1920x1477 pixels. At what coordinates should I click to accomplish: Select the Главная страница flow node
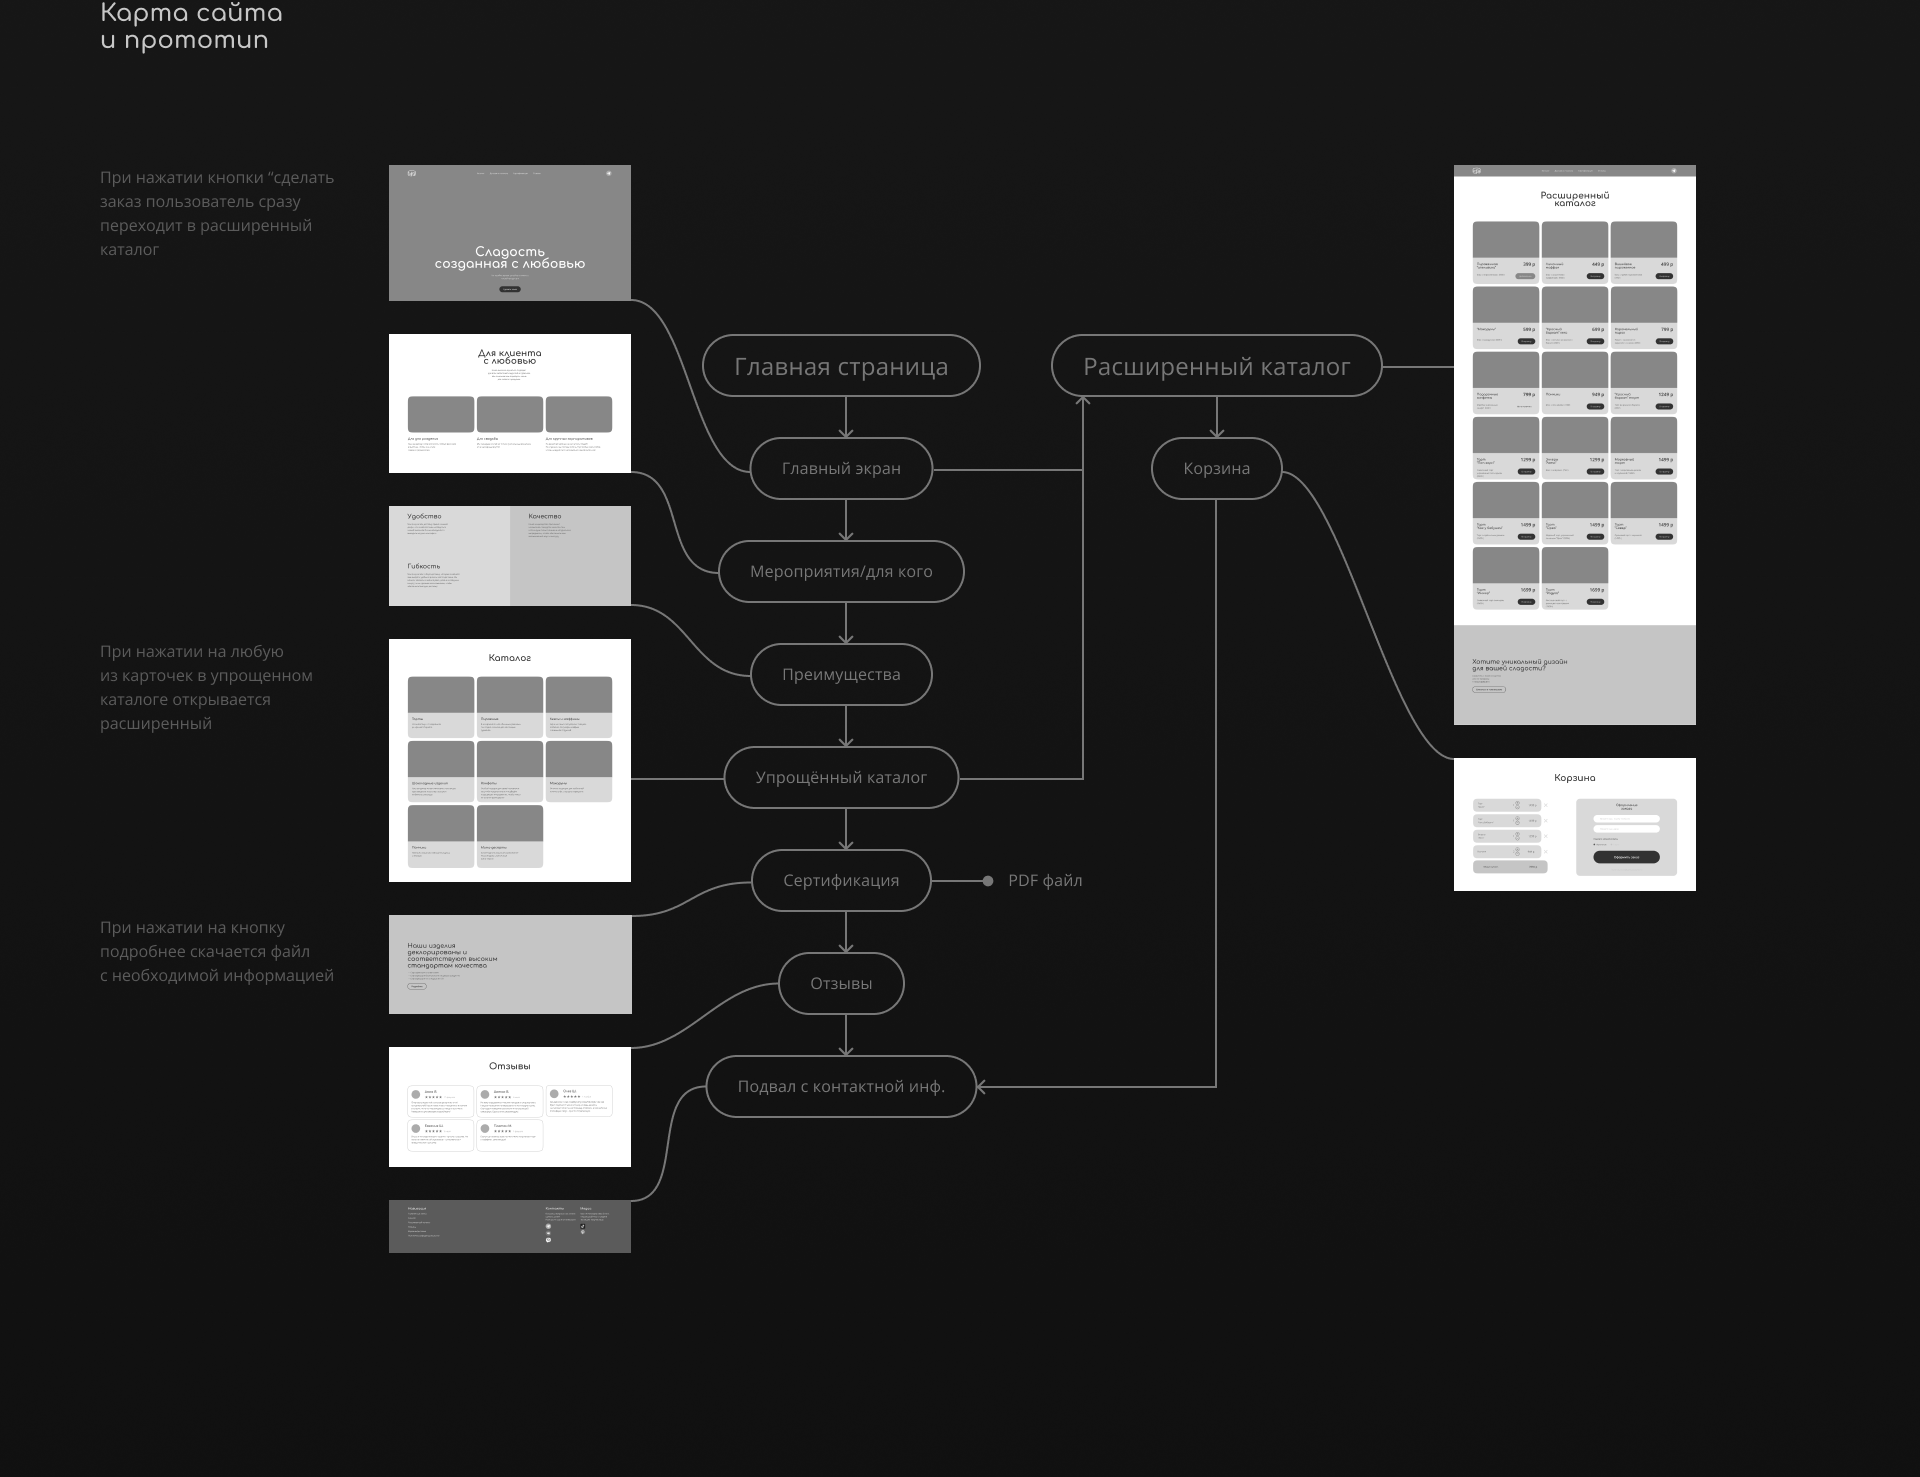[x=841, y=366]
